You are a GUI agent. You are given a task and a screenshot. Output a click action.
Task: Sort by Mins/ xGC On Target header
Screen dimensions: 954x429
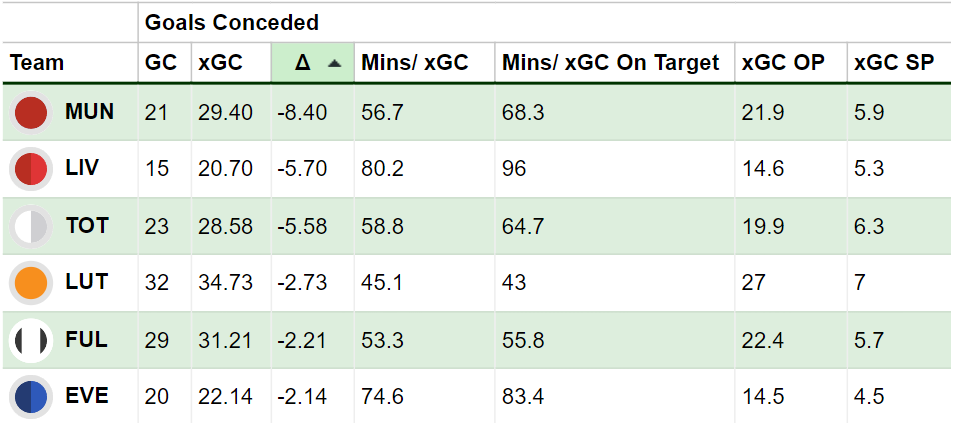pyautogui.click(x=610, y=63)
